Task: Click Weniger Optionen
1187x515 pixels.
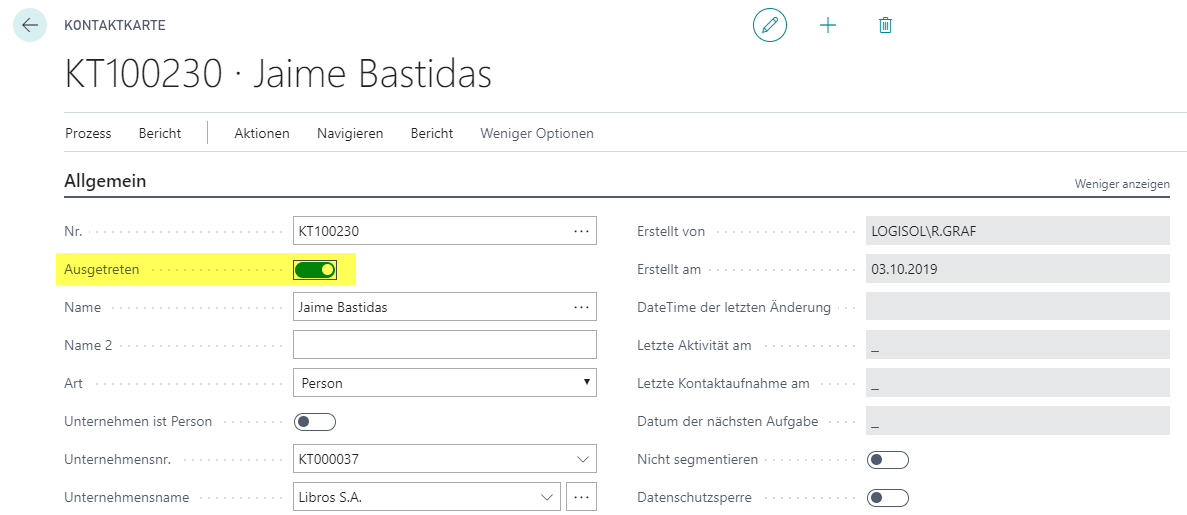Action: click(537, 133)
